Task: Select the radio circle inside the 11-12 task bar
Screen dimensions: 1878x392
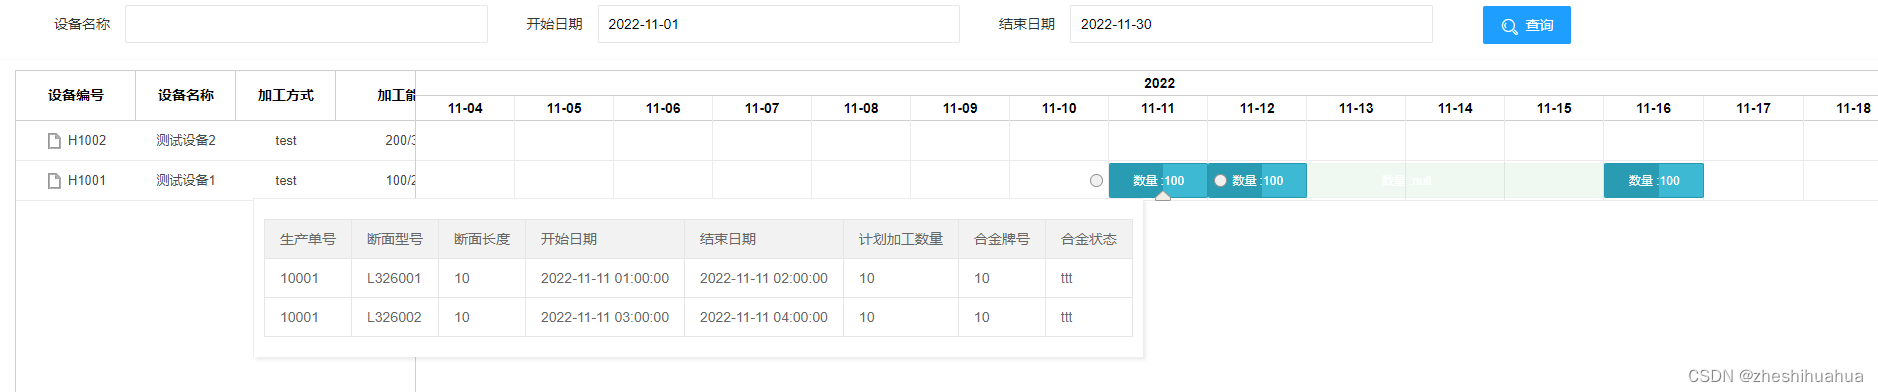Action: point(1220,181)
